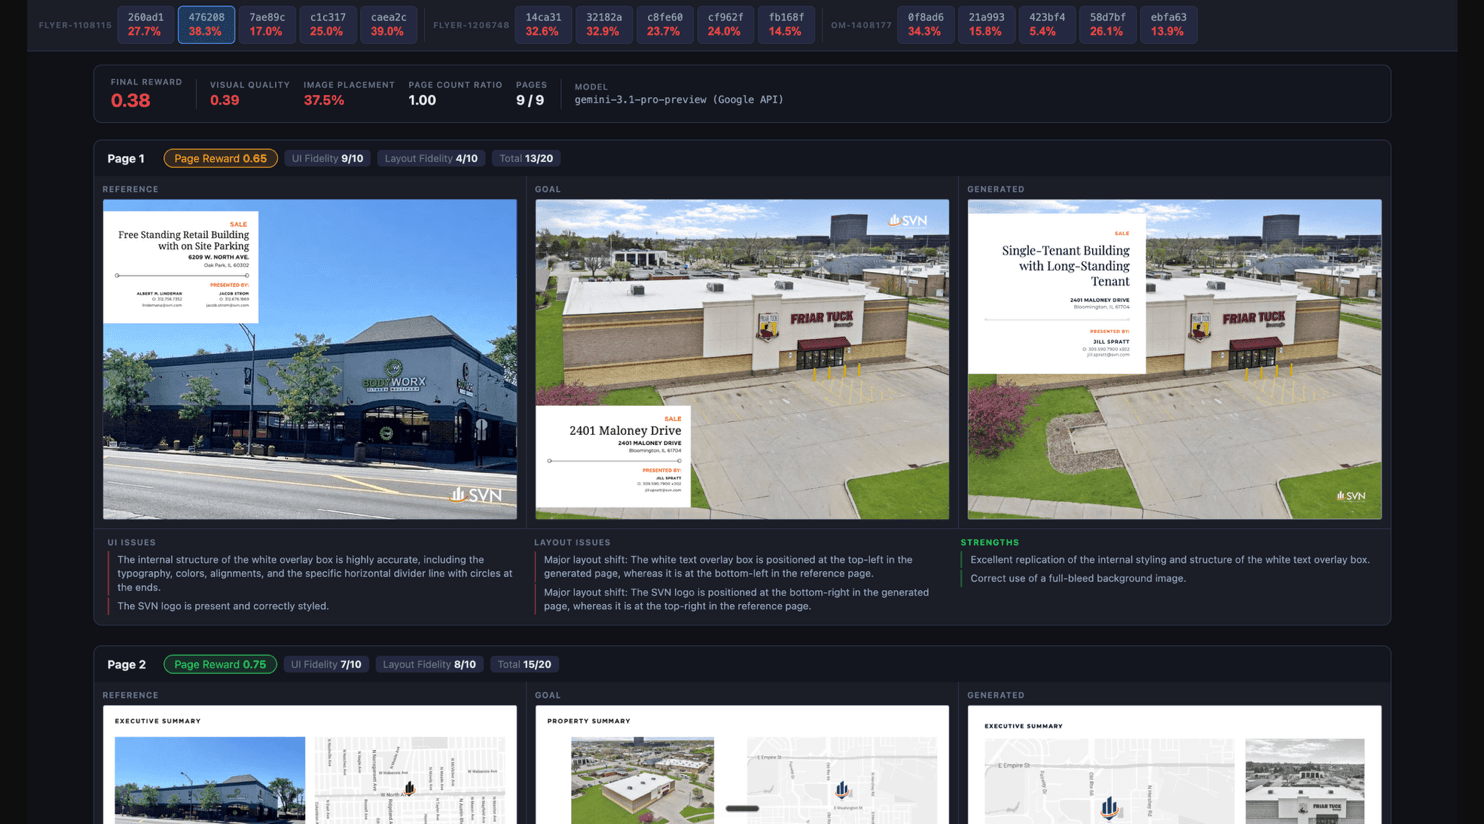Click the Page 2 heading
Image resolution: width=1484 pixels, height=824 pixels.
(126, 664)
